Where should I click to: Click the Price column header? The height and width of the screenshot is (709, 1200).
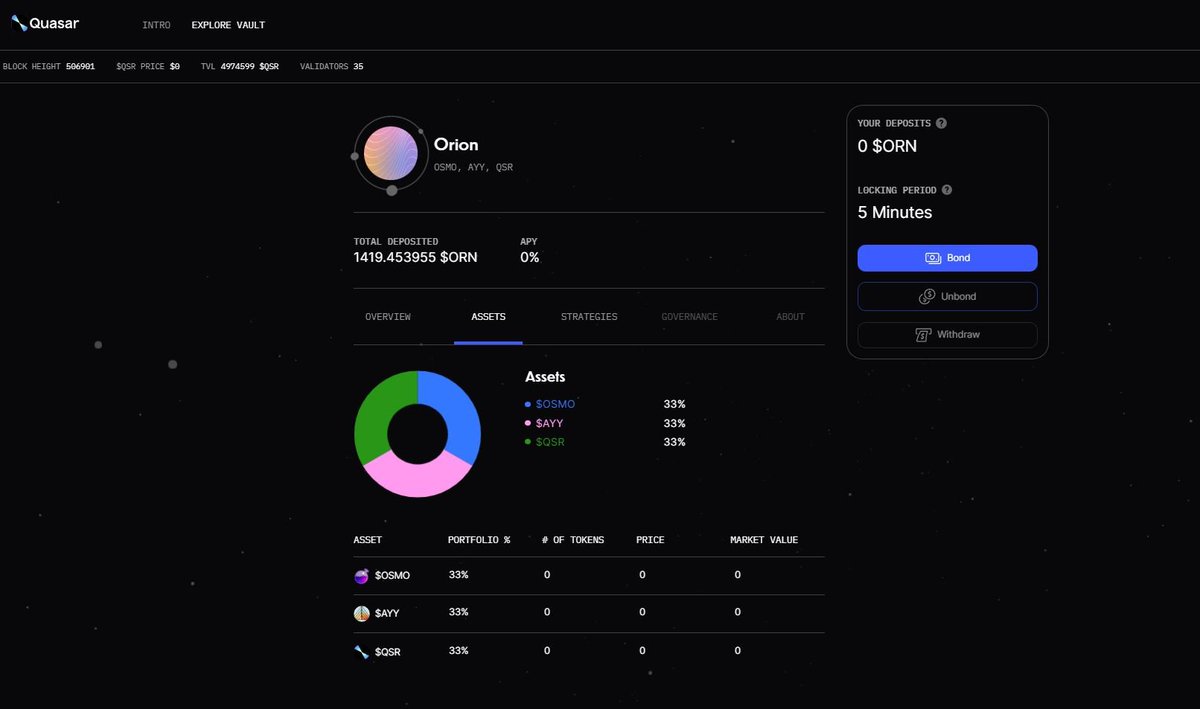(x=650, y=540)
